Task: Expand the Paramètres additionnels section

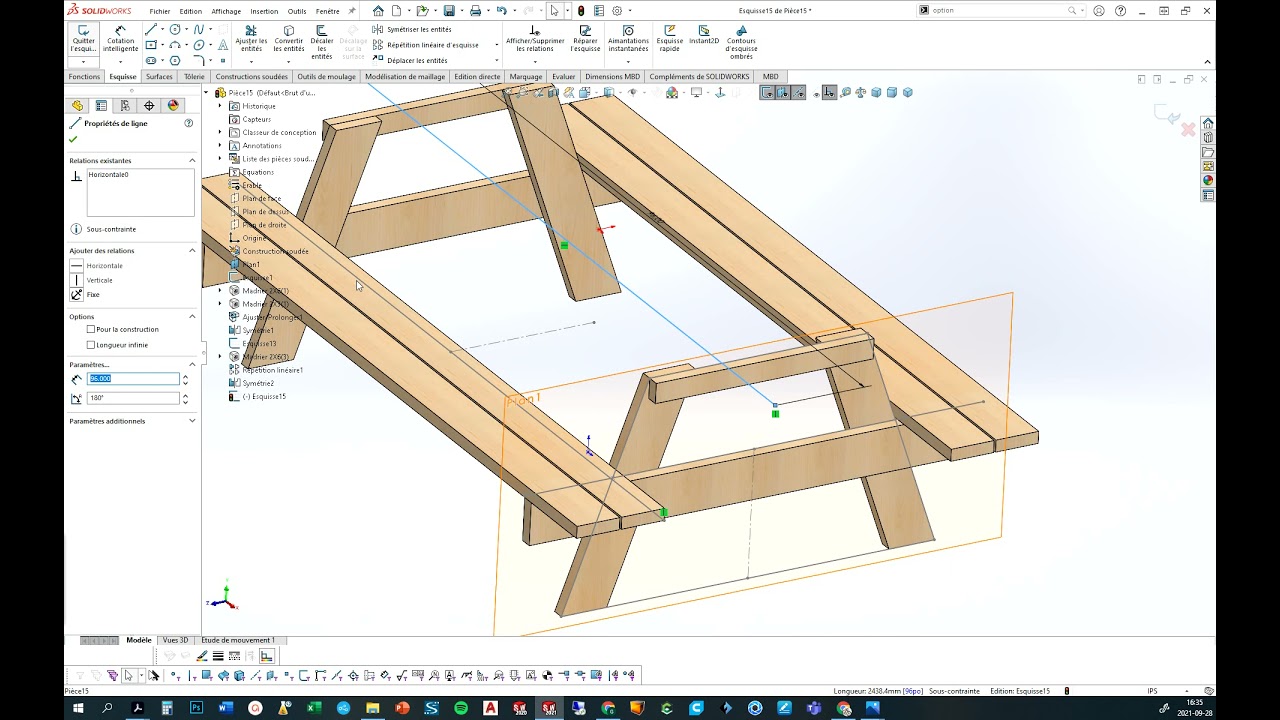Action: point(192,421)
